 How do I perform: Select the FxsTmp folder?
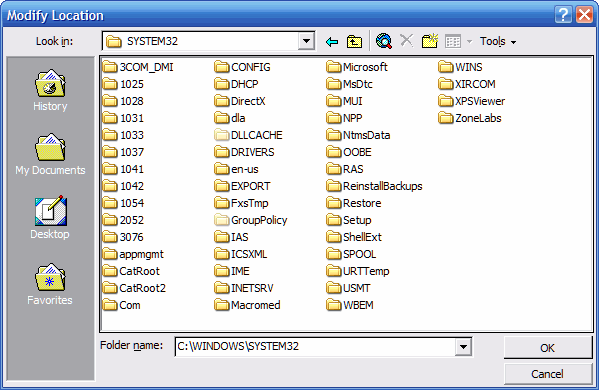241,203
